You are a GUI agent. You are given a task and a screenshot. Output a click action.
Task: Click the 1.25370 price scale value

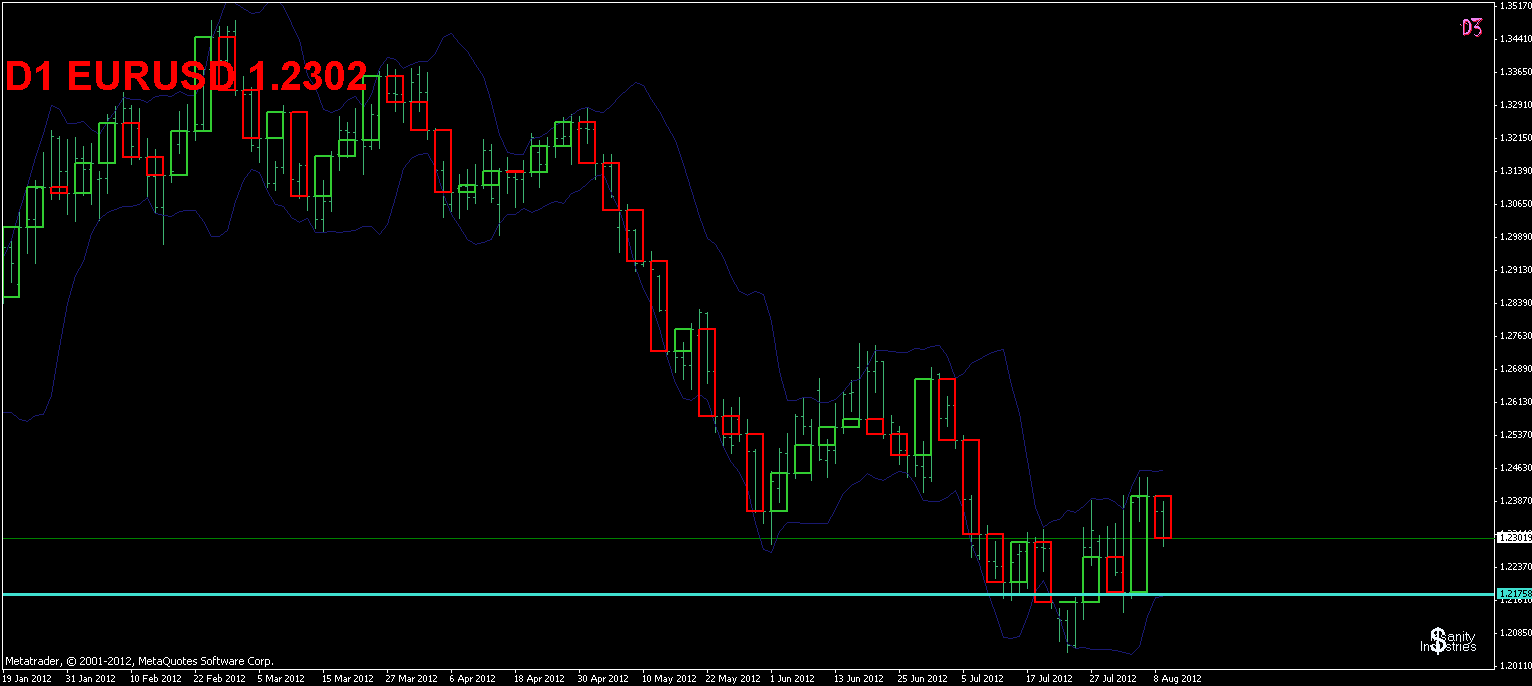[1516, 435]
